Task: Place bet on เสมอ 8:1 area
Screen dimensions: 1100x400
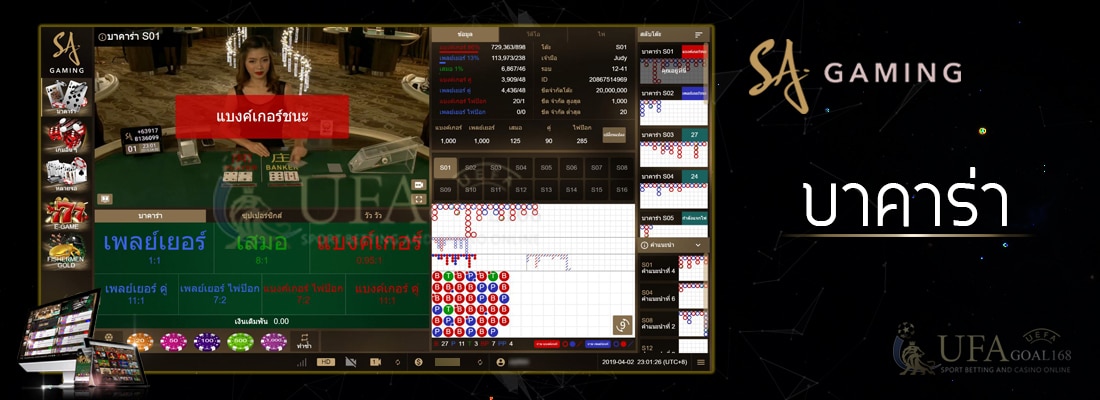Action: click(263, 247)
